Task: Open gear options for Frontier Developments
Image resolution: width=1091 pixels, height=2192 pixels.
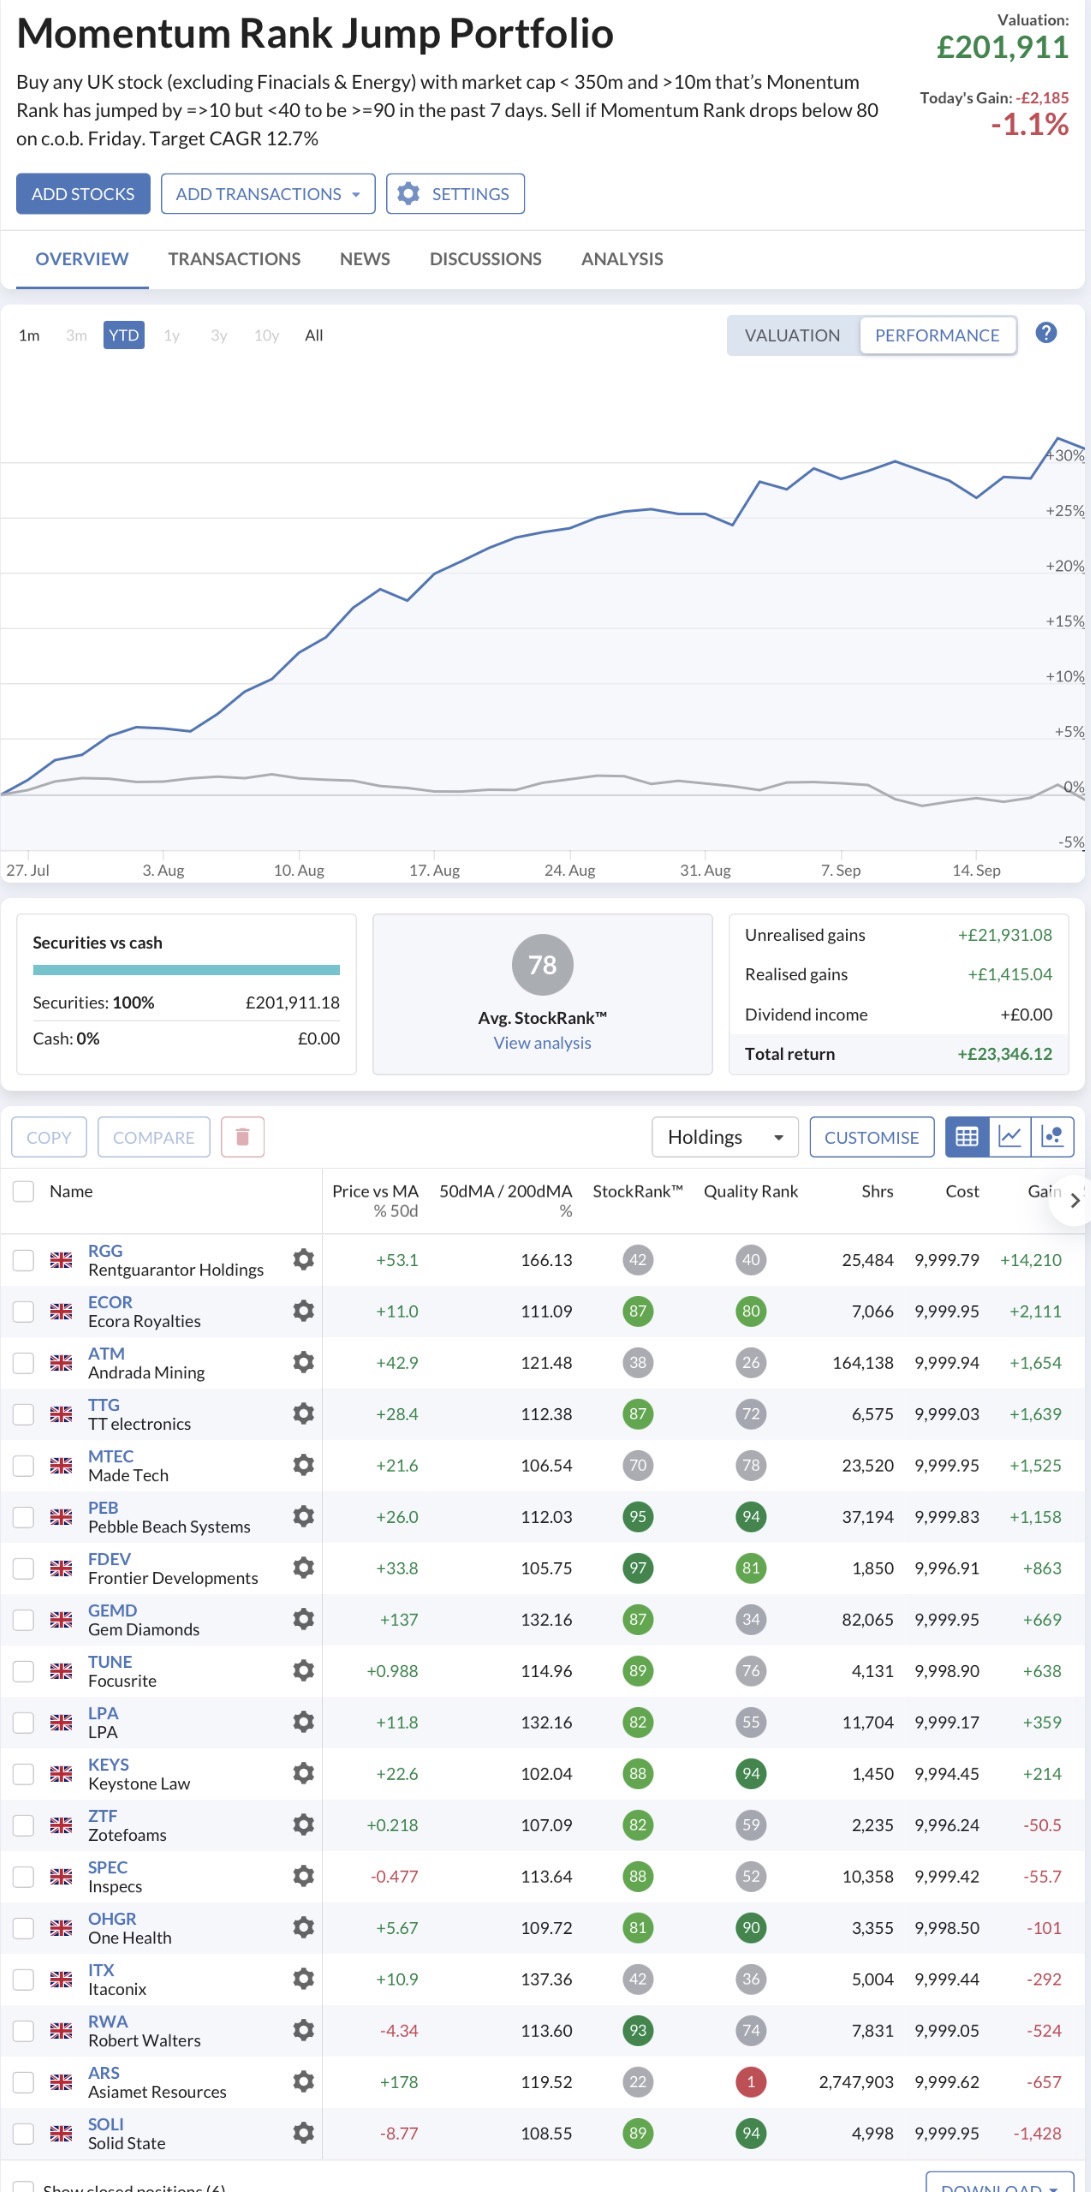Action: pyautogui.click(x=304, y=1568)
